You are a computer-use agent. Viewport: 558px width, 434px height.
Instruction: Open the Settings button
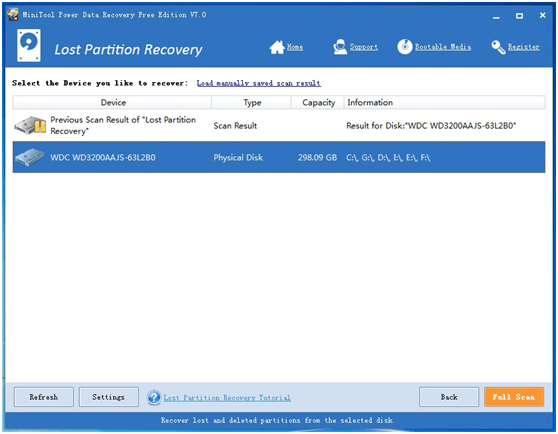tap(109, 397)
